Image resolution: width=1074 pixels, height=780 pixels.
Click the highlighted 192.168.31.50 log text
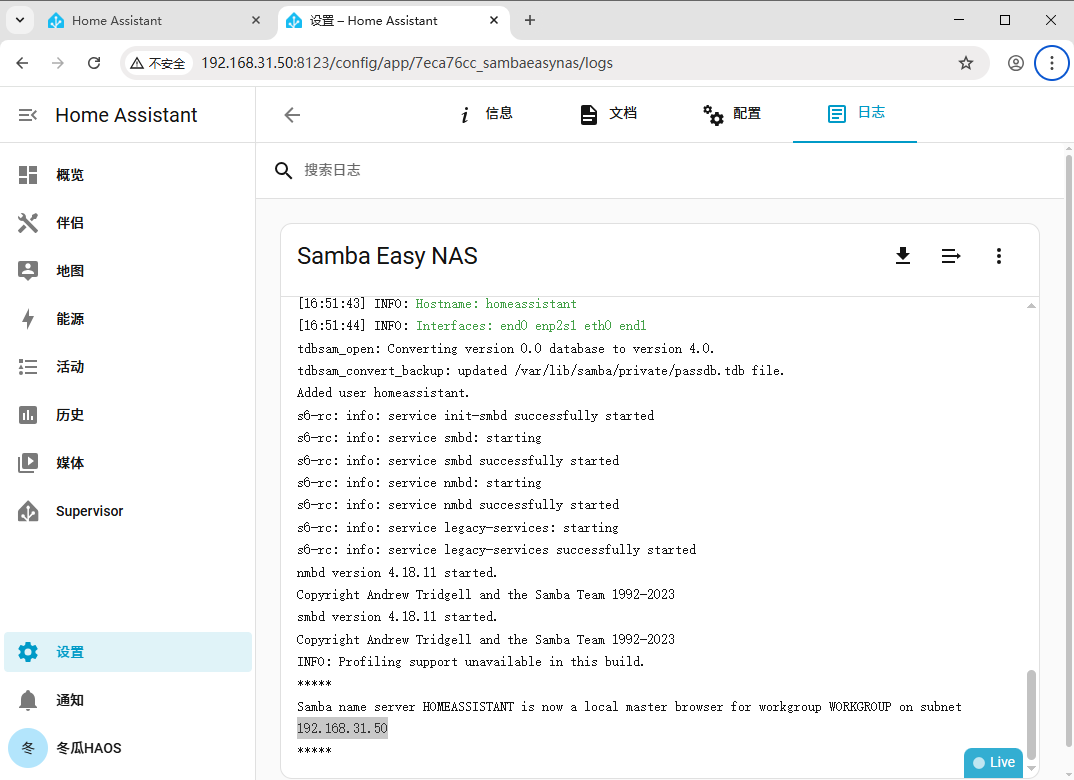[x=342, y=729]
